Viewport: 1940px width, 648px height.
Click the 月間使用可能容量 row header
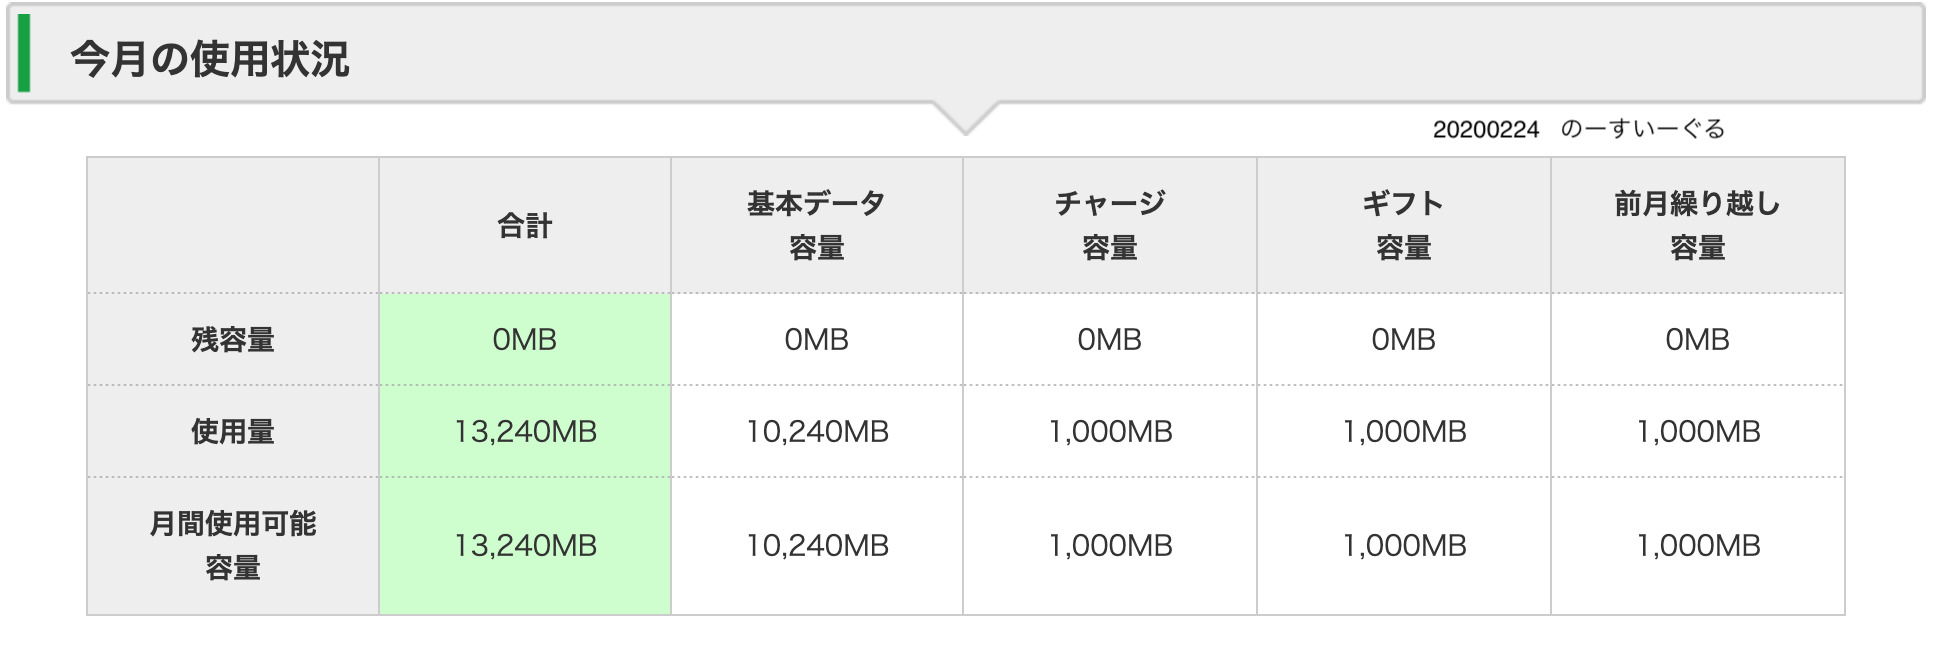pos(233,545)
